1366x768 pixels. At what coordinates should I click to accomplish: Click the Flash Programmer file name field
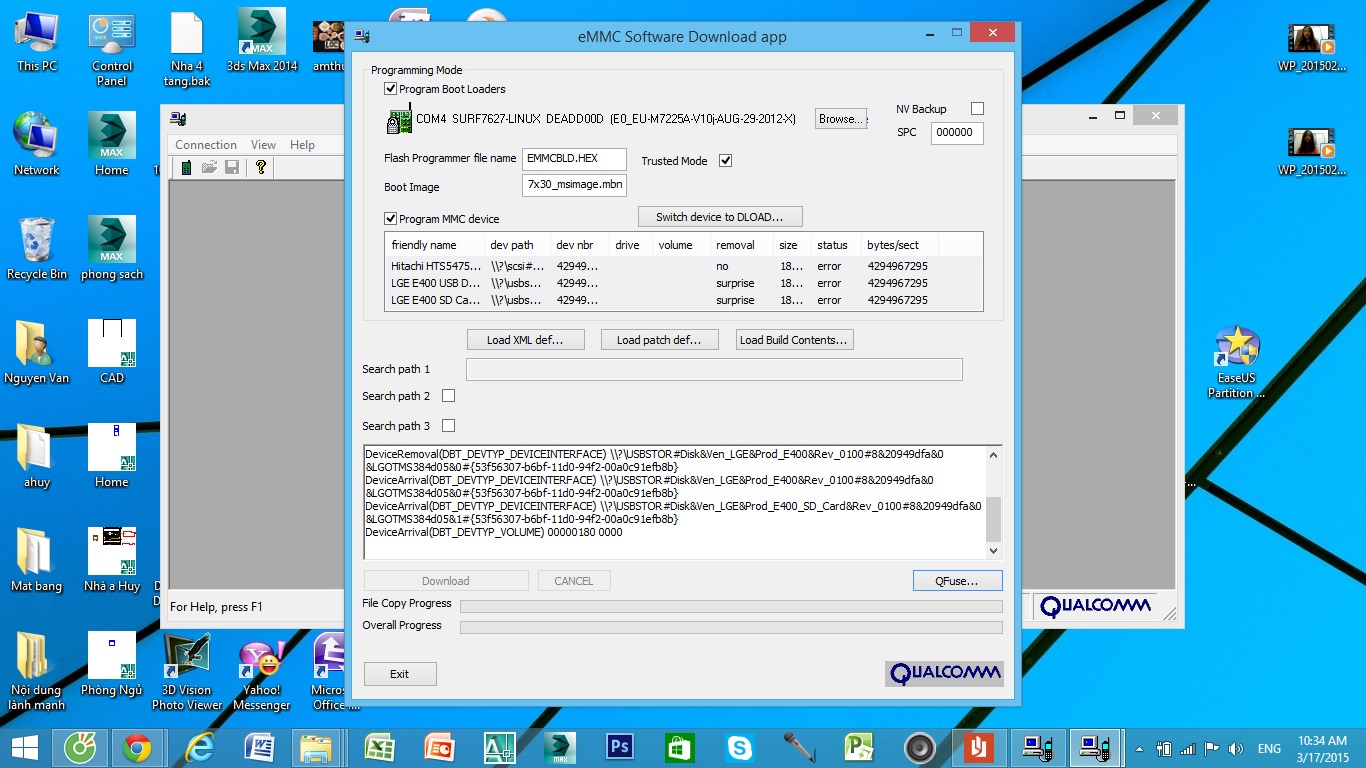point(574,158)
